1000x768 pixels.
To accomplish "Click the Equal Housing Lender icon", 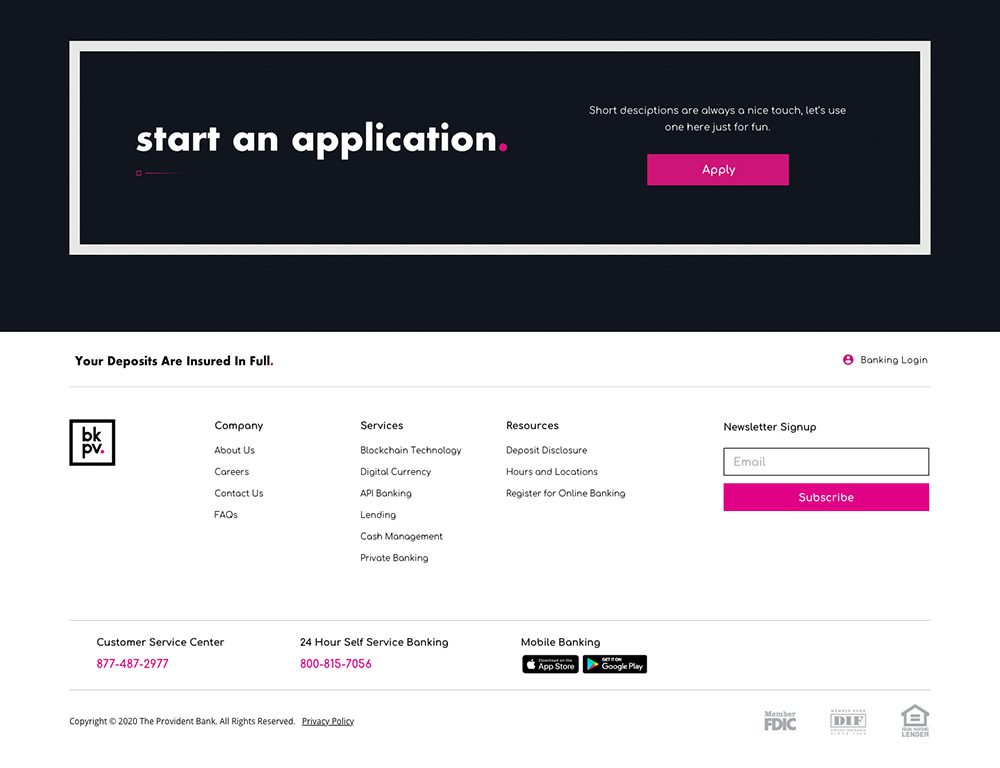I will click(915, 721).
